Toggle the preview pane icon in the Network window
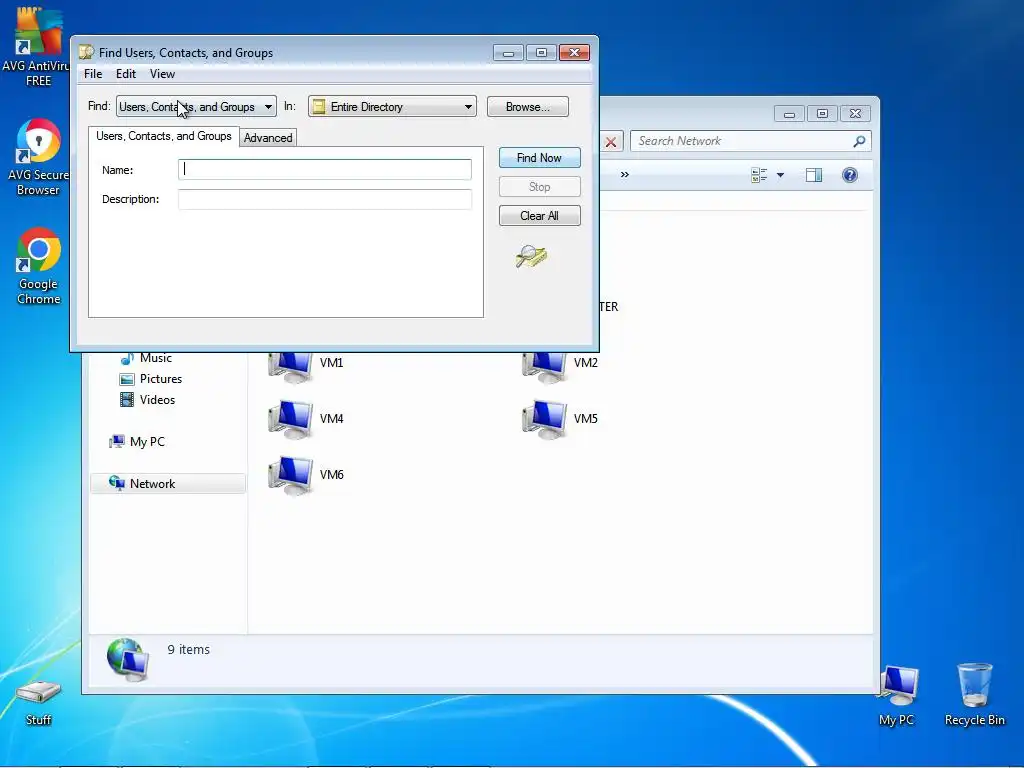Viewport: 1024px width, 768px height. tap(814, 175)
